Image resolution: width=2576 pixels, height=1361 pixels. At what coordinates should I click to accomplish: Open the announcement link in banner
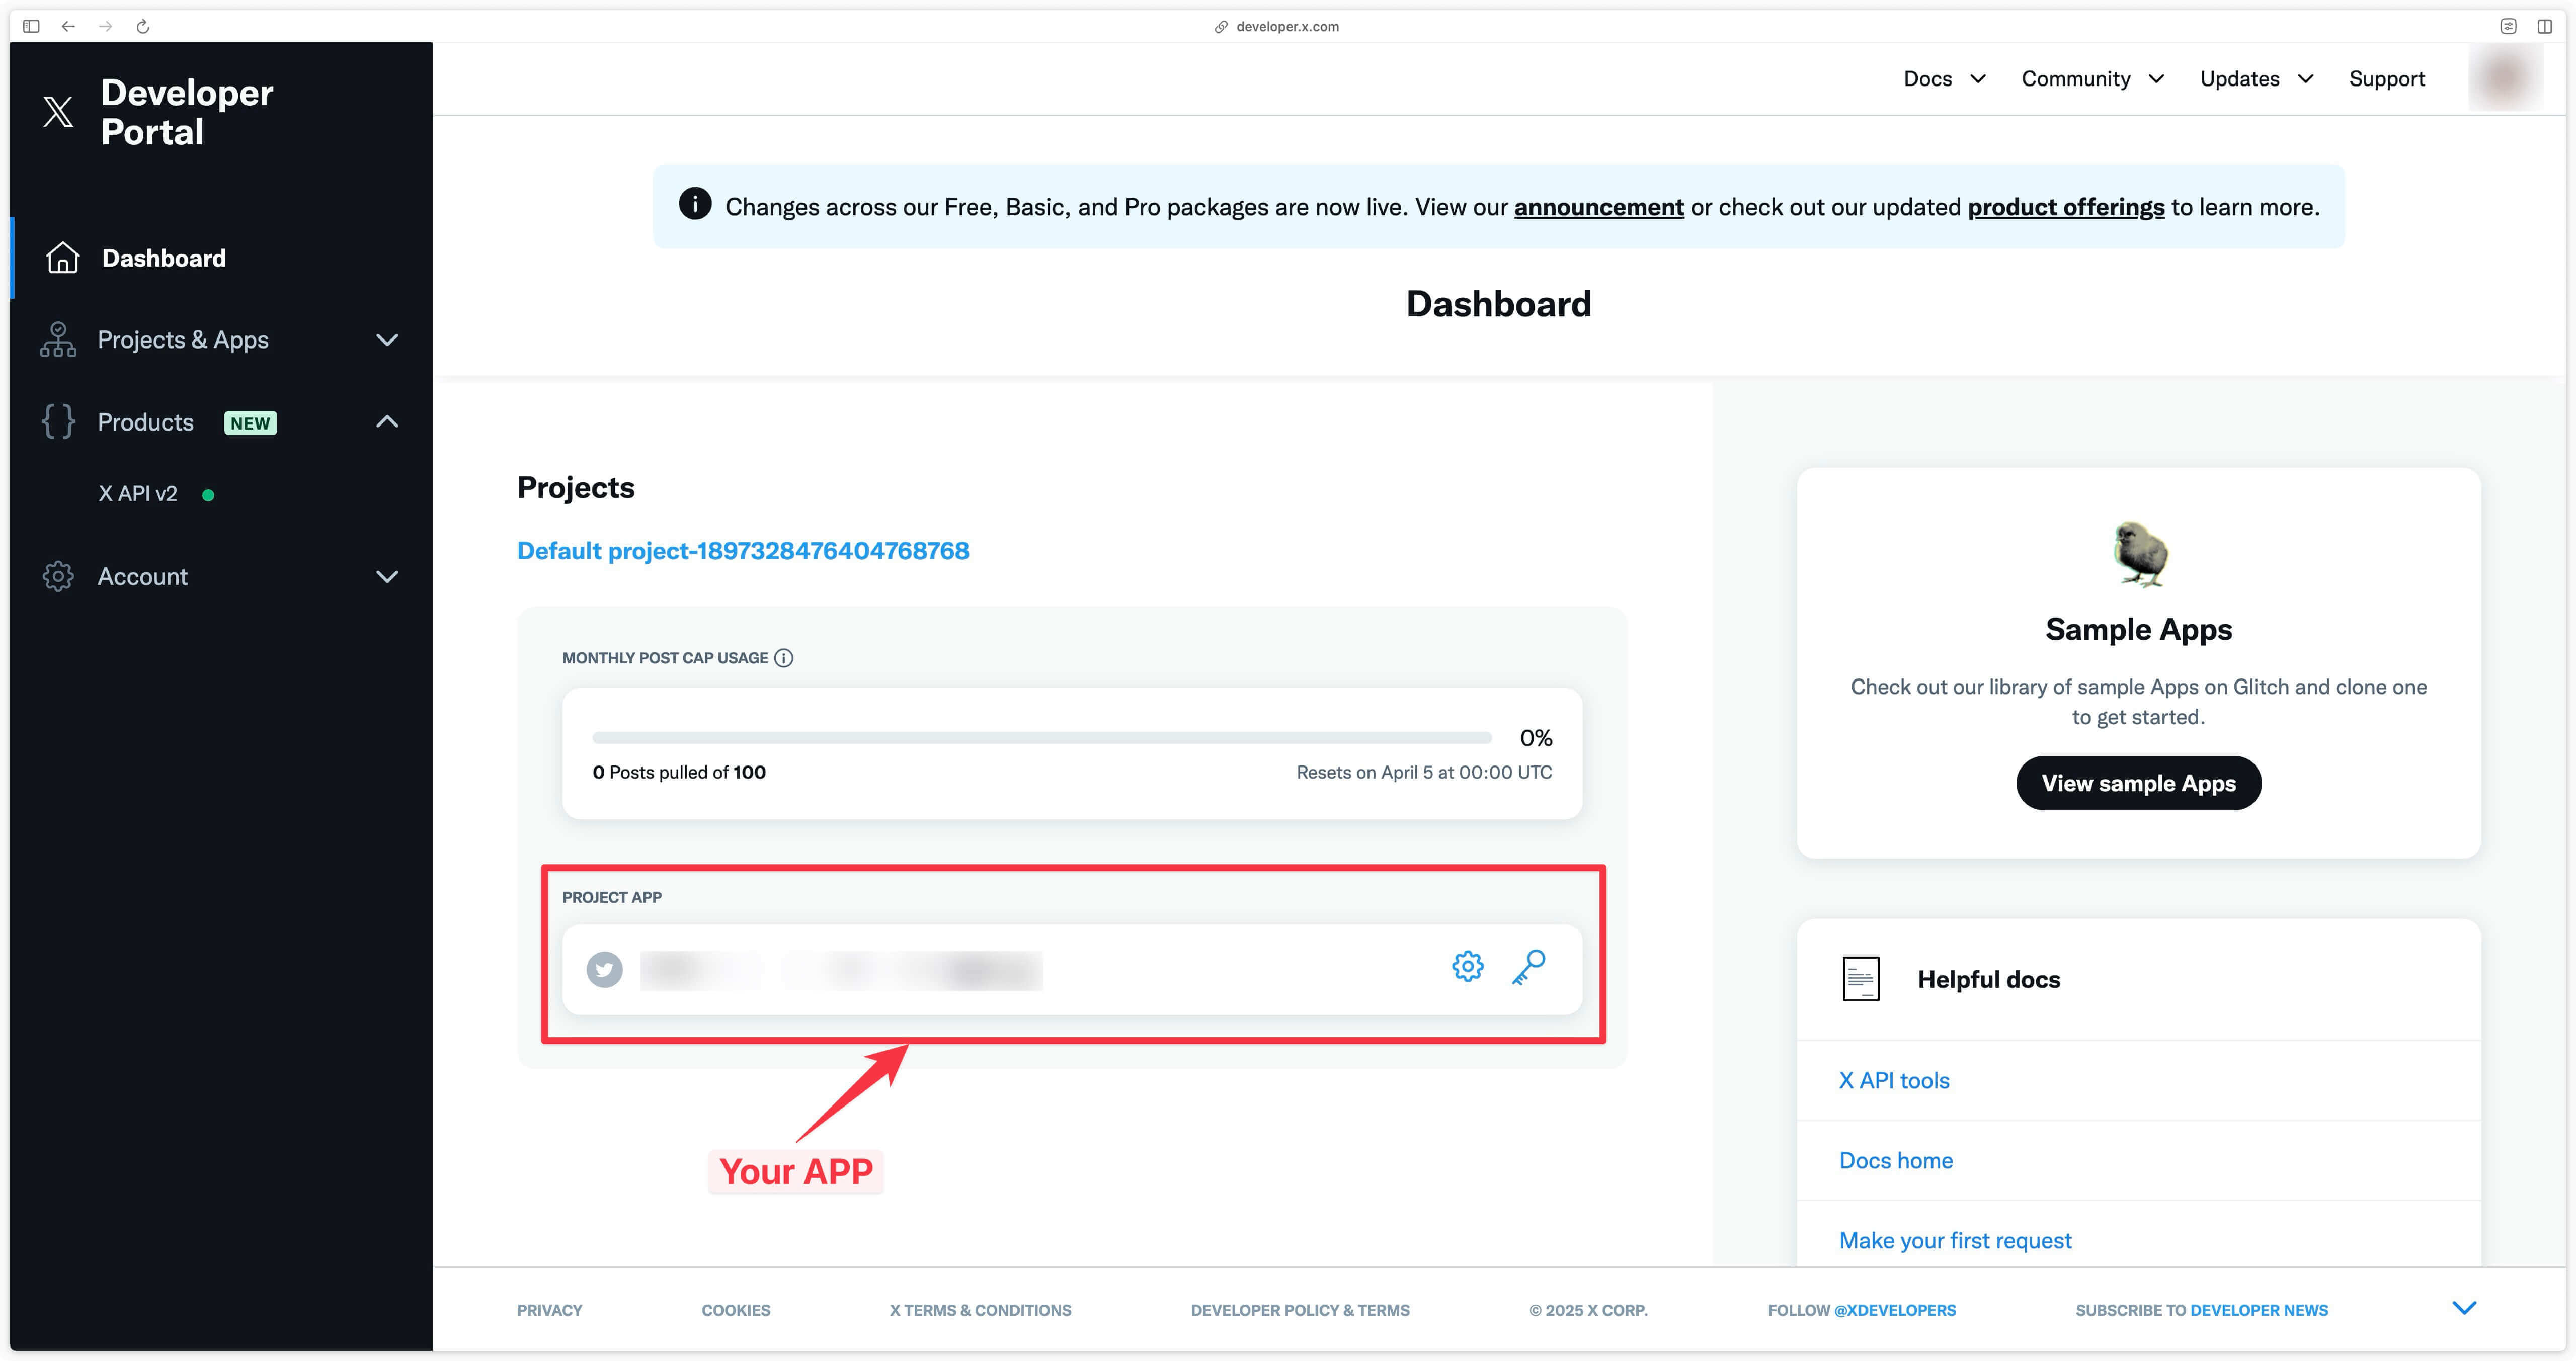click(x=1599, y=207)
